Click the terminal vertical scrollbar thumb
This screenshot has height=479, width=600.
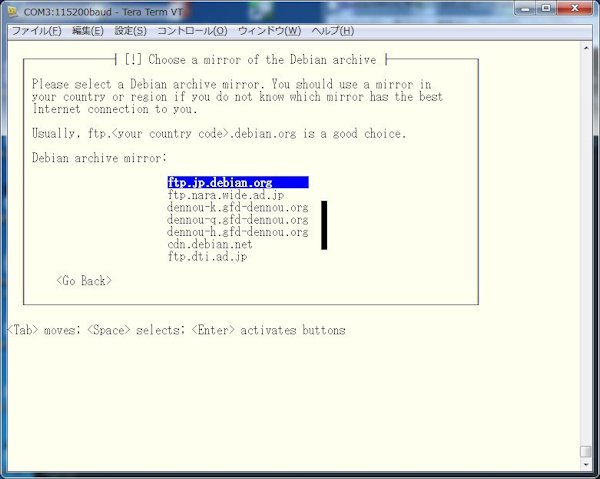tap(586, 451)
